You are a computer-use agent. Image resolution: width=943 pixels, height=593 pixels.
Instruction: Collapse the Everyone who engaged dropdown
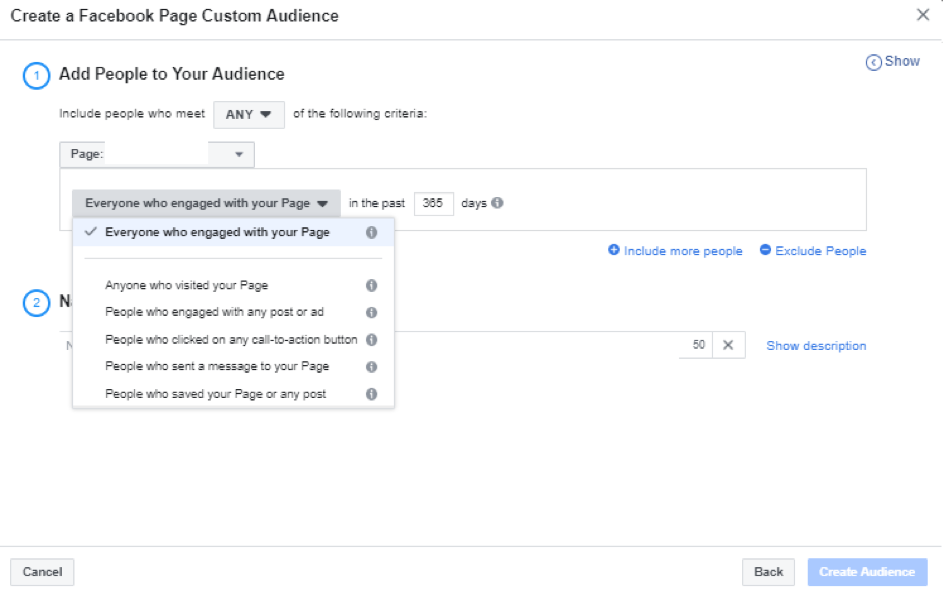[206, 203]
